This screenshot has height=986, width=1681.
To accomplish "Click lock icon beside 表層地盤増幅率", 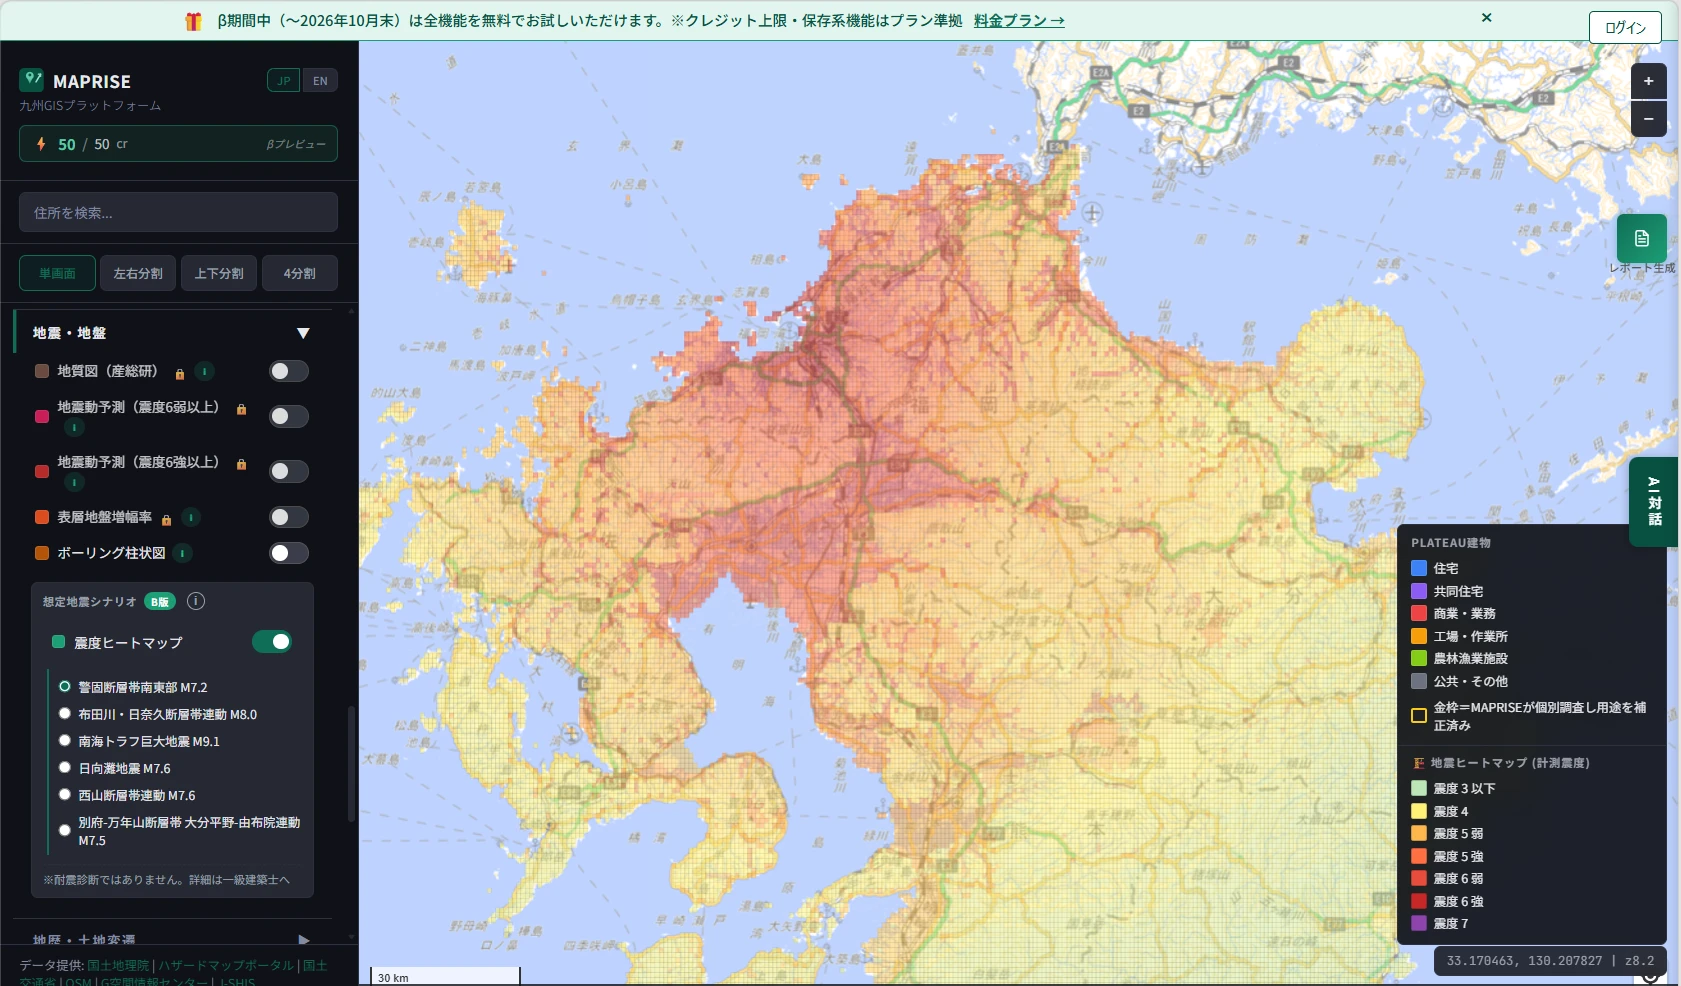I will [x=166, y=519].
